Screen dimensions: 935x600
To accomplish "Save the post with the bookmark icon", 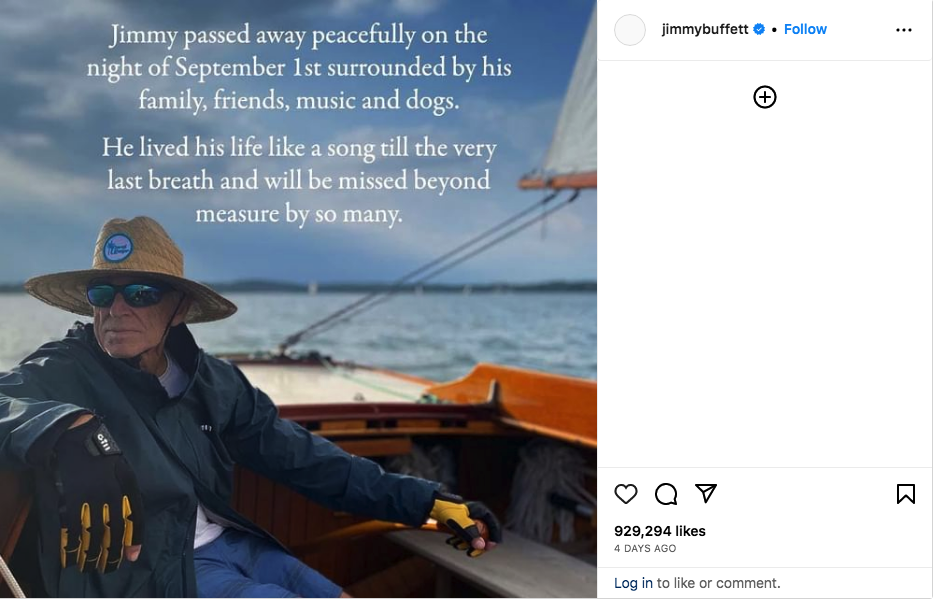I will (x=906, y=494).
